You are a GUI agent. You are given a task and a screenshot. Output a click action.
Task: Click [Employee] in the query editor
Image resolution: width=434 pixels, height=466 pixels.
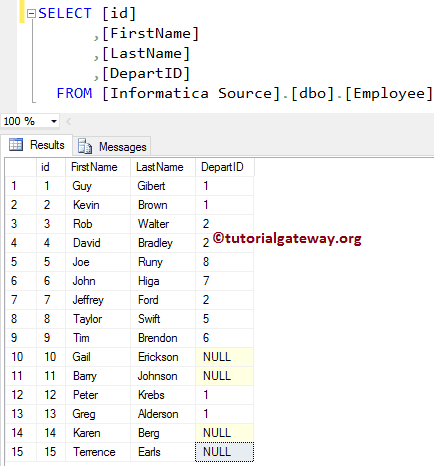[x=389, y=93]
